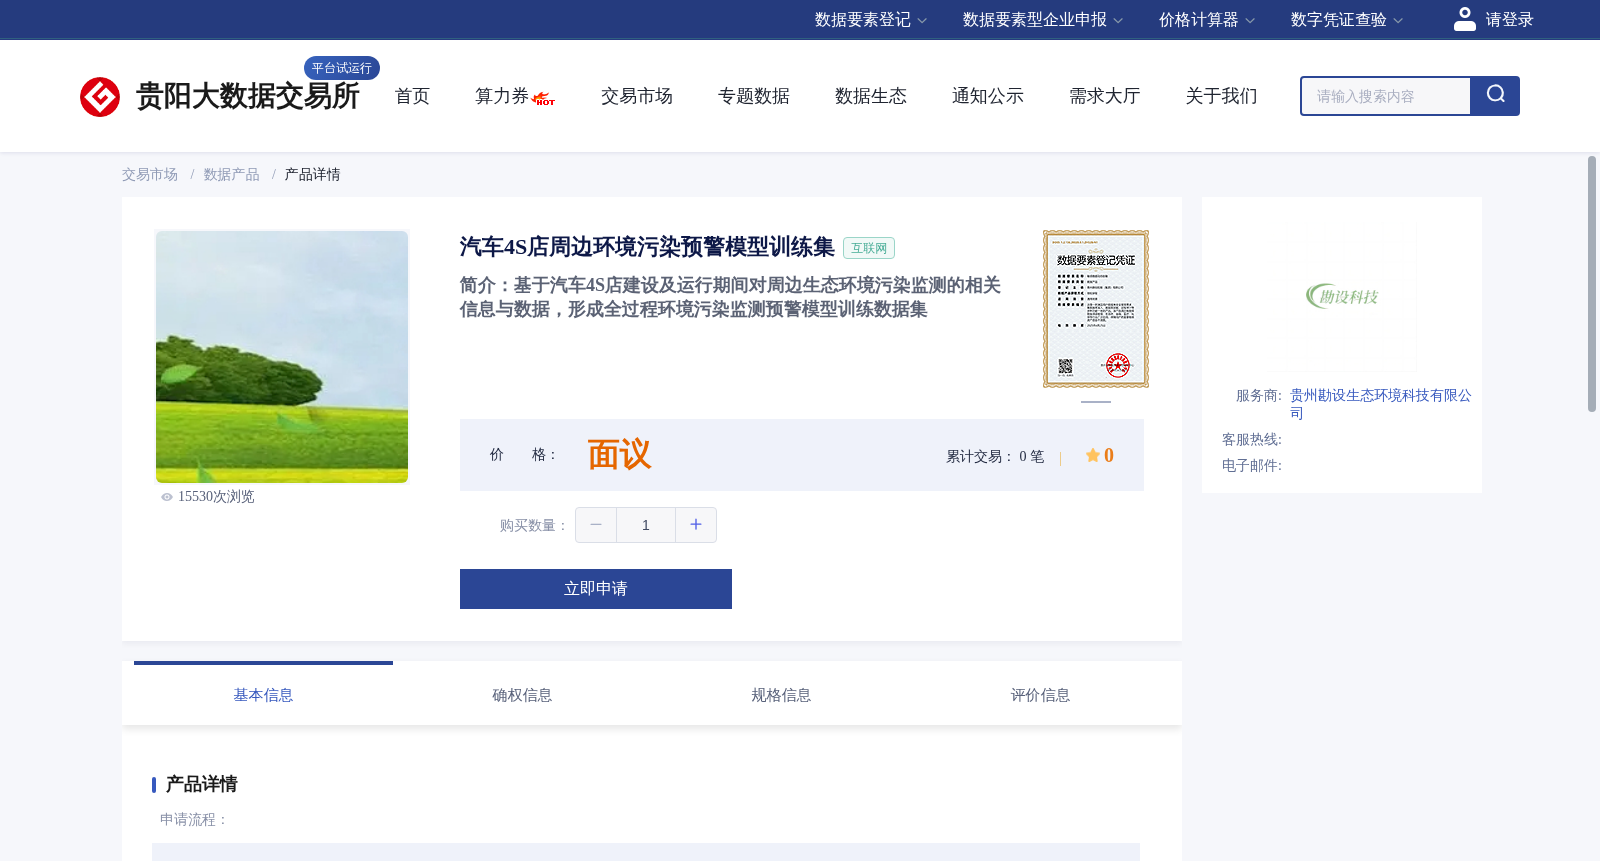Open the 数据生态 navigation item
Screen dimensions: 1600x861
(870, 96)
